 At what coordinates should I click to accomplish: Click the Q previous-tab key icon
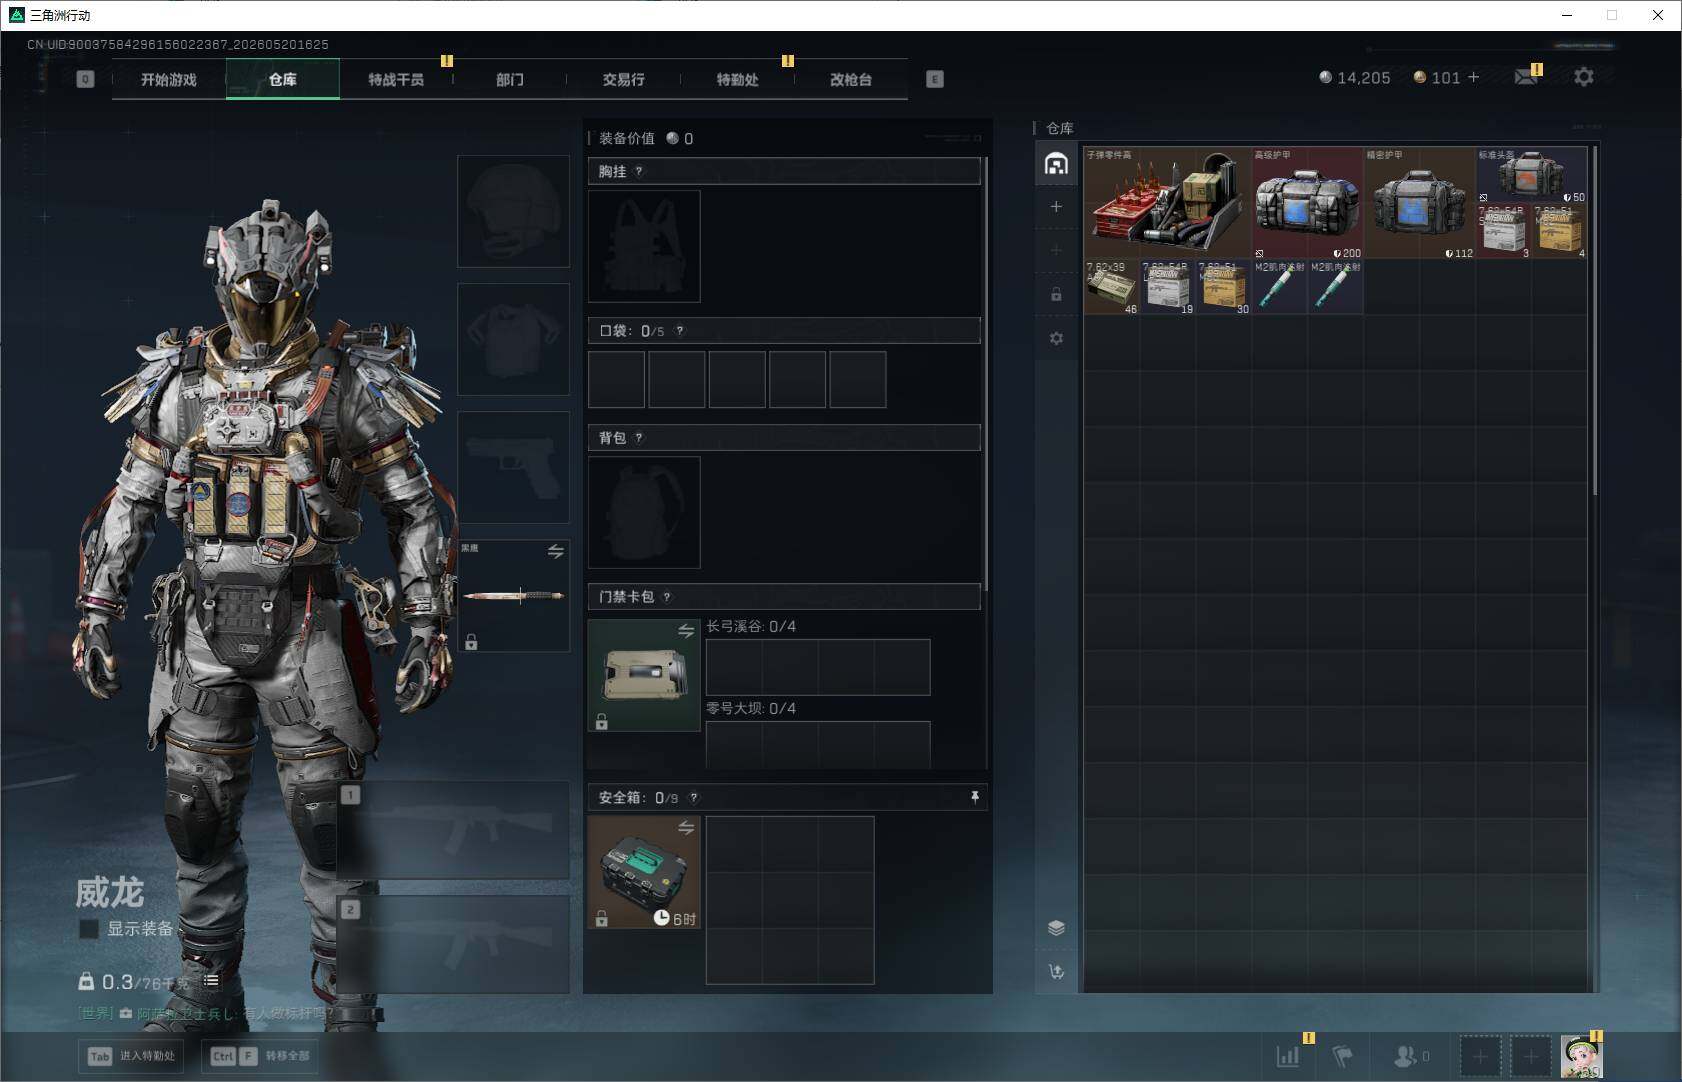[x=85, y=79]
